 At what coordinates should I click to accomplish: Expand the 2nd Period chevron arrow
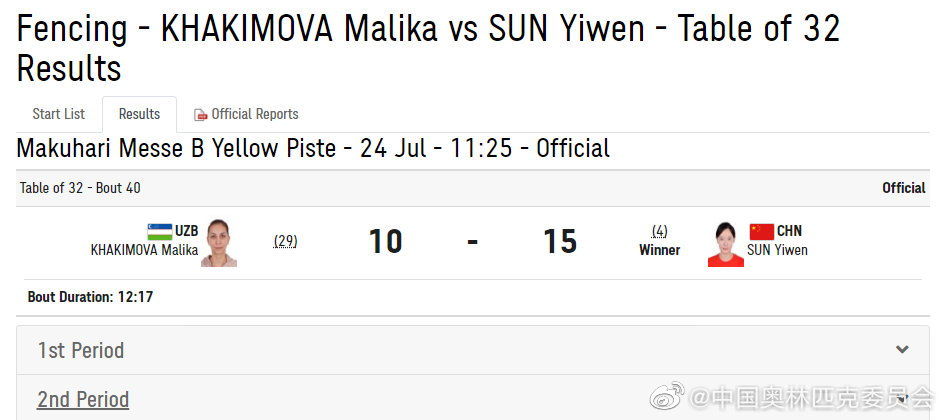point(902,399)
